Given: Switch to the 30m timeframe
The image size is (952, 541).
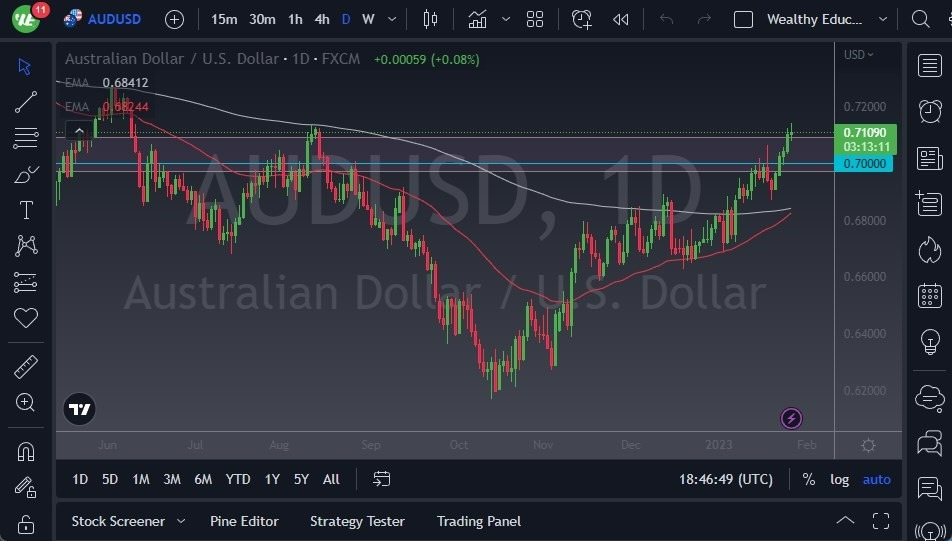Looking at the screenshot, I should point(262,19).
